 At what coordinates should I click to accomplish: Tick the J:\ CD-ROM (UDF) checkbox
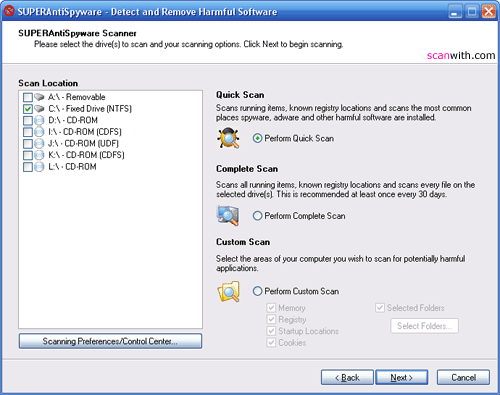click(28, 144)
